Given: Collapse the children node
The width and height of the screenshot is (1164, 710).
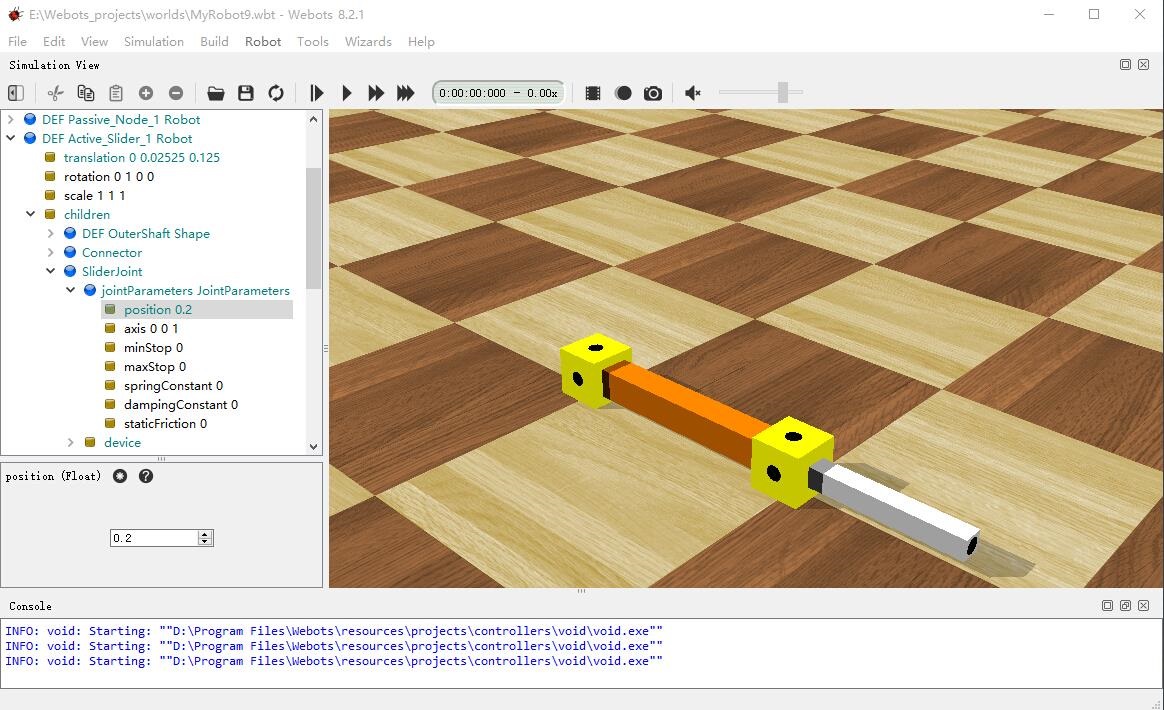Looking at the screenshot, I should click(30, 214).
